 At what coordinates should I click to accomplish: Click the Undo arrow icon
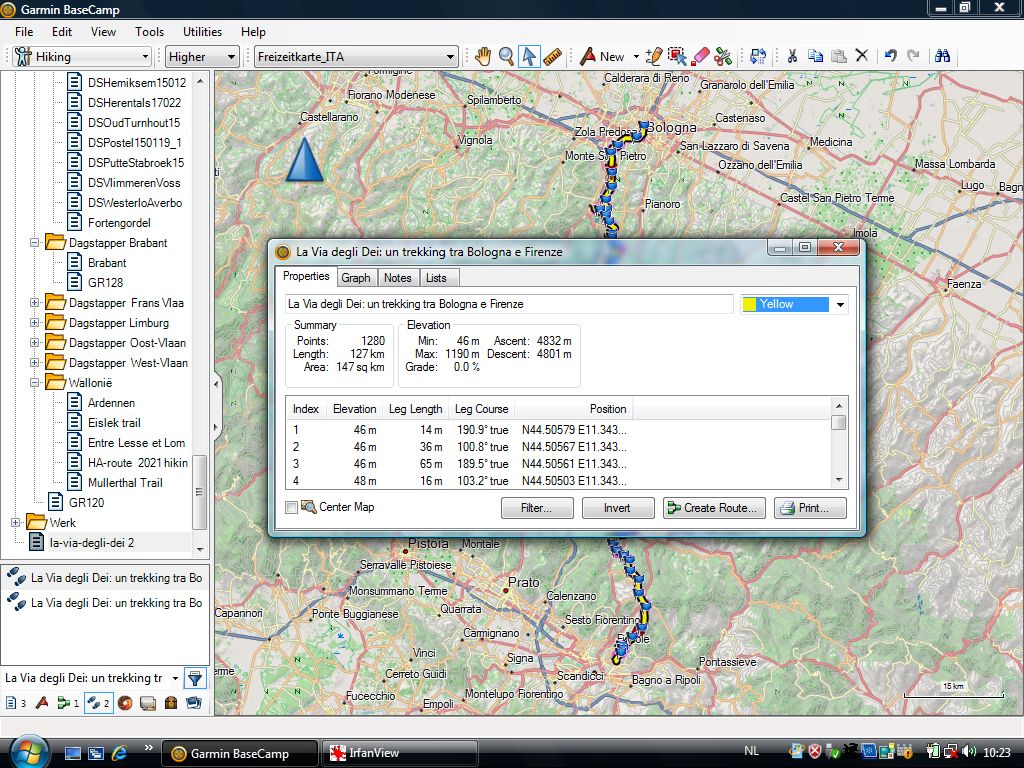[x=890, y=57]
